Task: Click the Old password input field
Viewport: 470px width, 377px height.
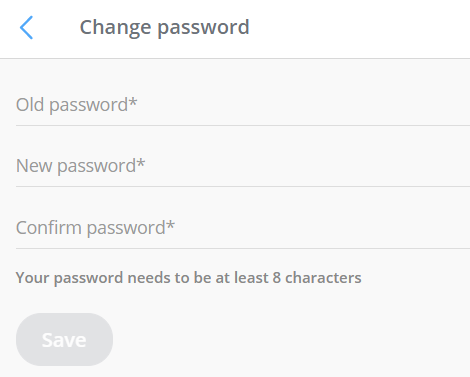Action: pos(243,105)
